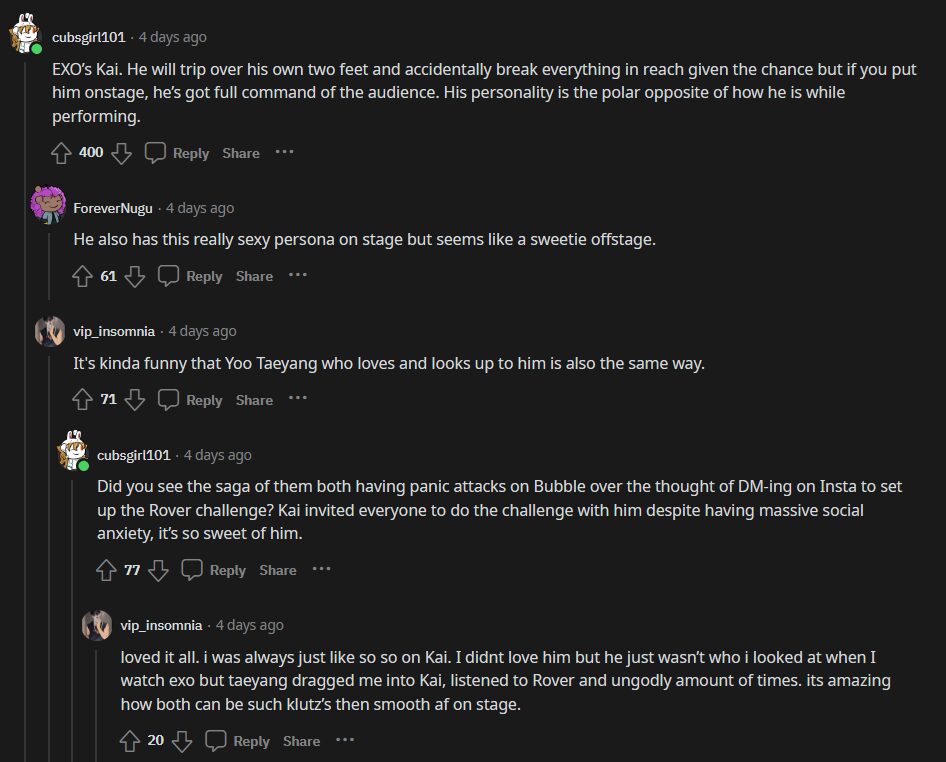Open ForeverNugu's user profile
Screen dimensions: 946x762
pos(113,208)
